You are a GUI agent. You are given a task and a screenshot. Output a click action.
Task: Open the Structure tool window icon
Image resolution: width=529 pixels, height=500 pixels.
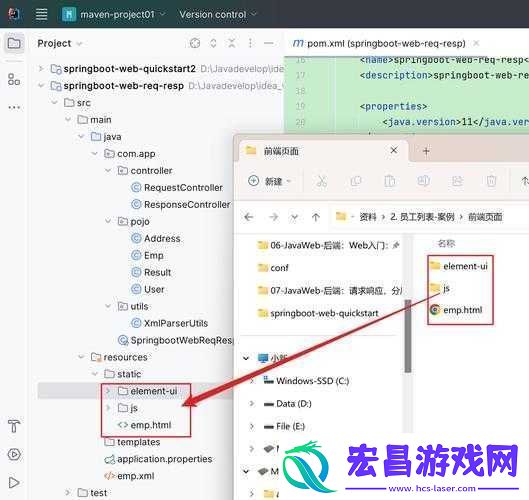click(x=14, y=79)
